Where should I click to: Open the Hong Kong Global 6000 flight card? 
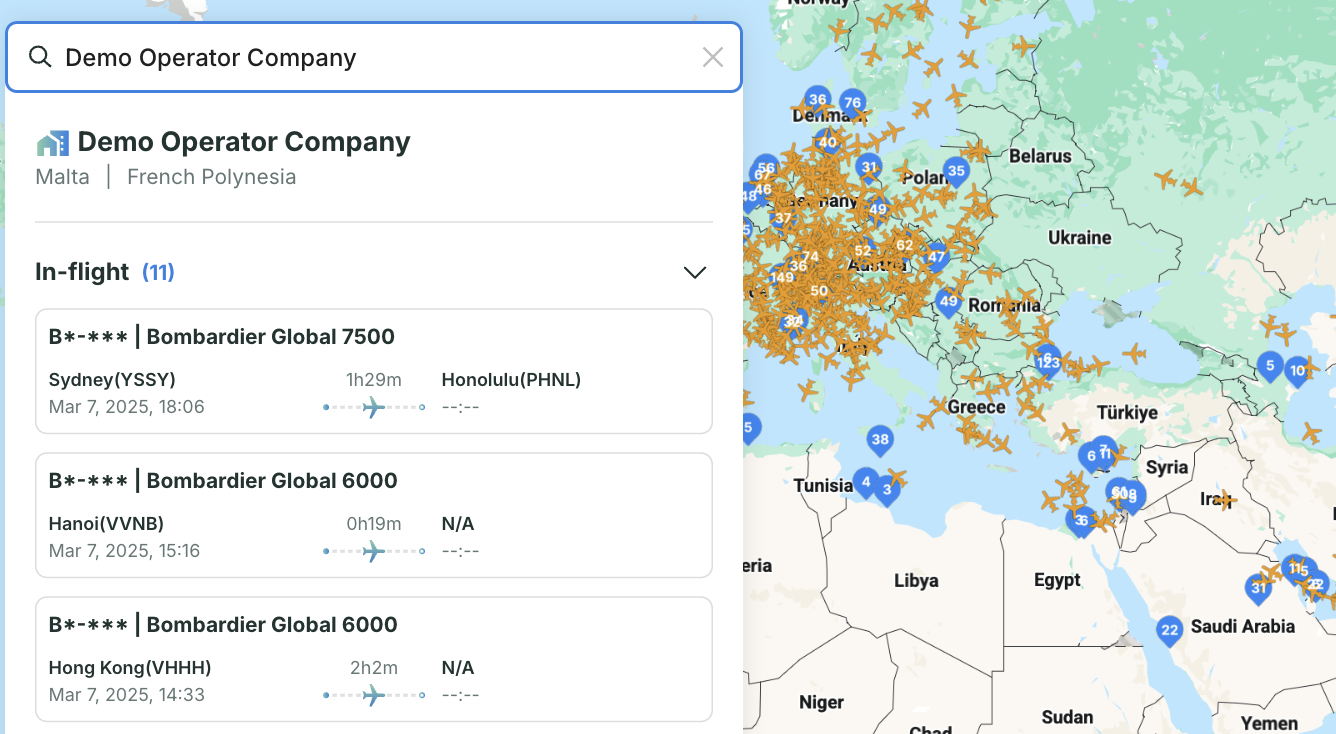pyautogui.click(x=374, y=659)
